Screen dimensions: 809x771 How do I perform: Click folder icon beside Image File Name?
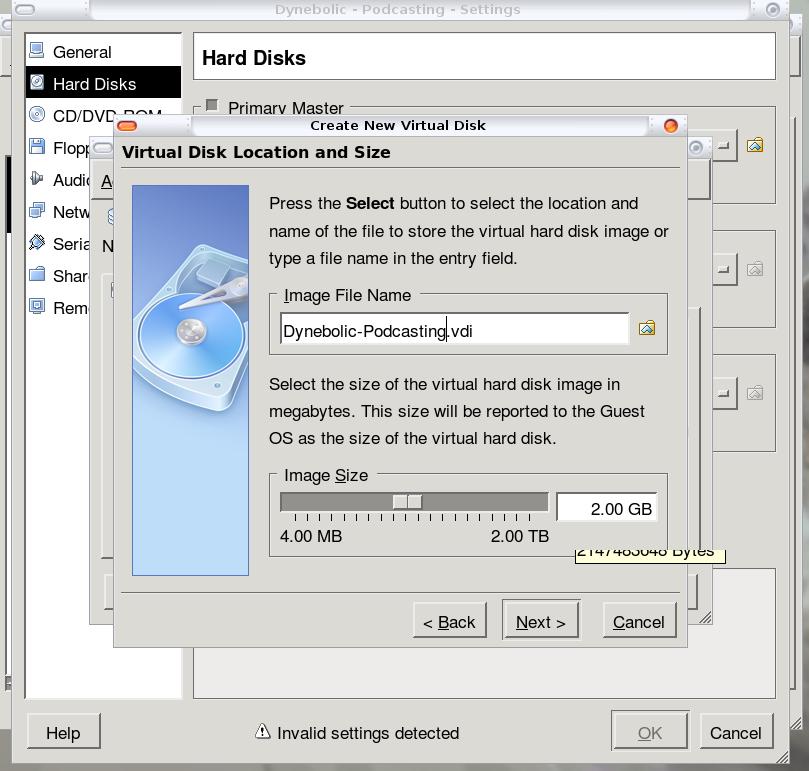tap(647, 328)
